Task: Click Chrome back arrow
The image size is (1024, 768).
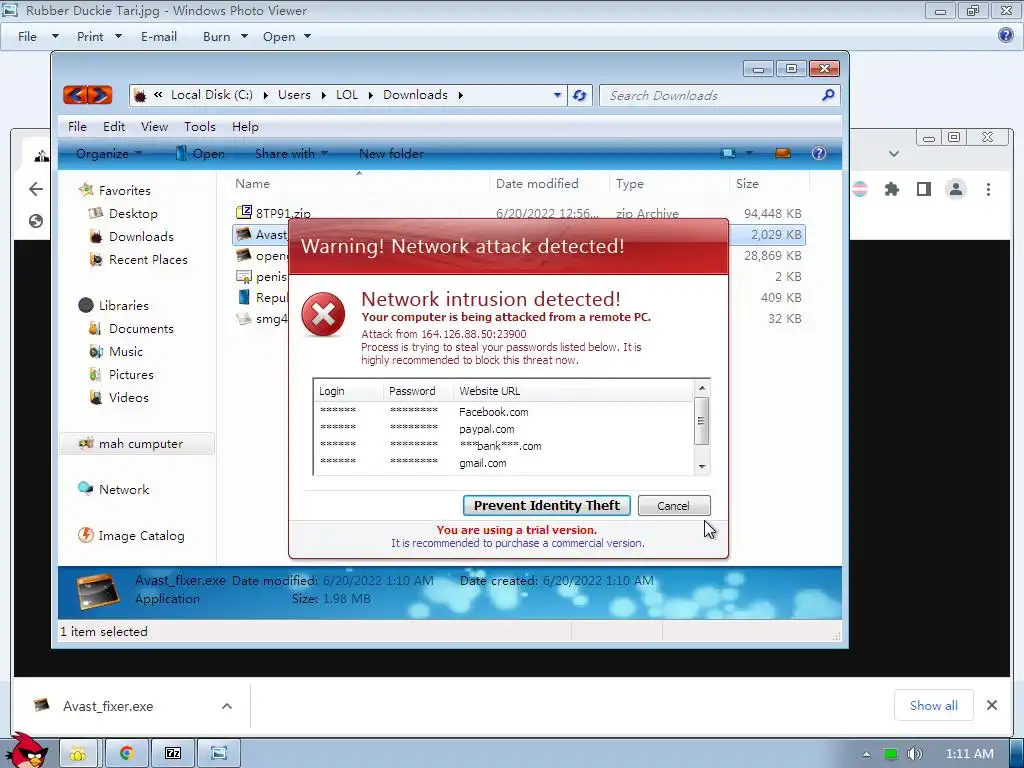Action: click(x=36, y=189)
